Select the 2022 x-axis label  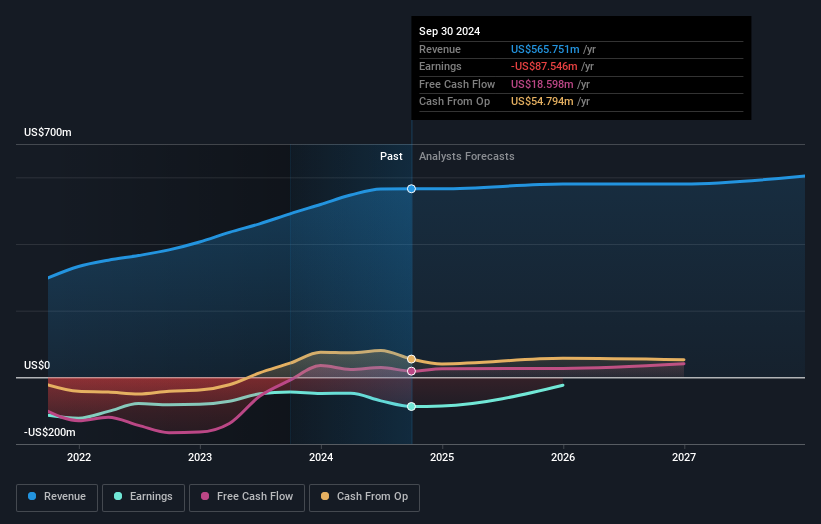click(x=79, y=458)
